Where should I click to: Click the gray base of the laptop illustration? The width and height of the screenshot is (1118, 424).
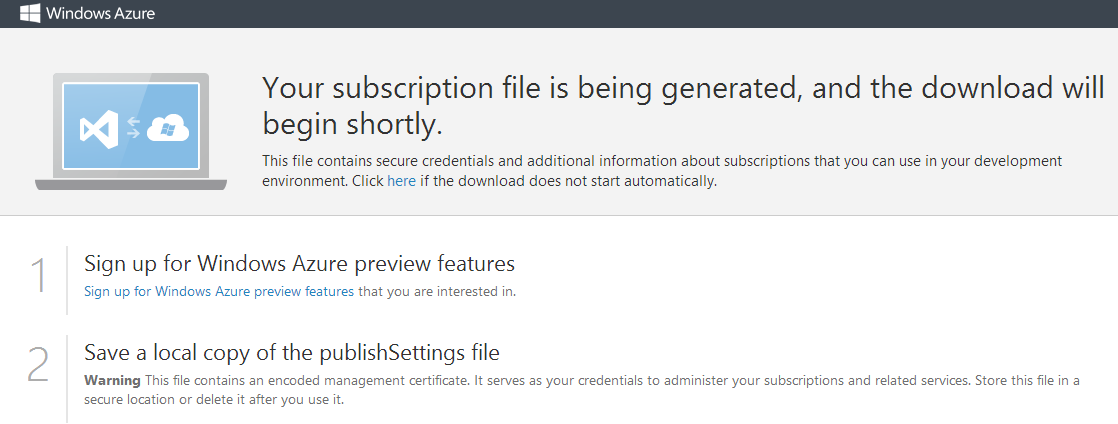[131, 184]
